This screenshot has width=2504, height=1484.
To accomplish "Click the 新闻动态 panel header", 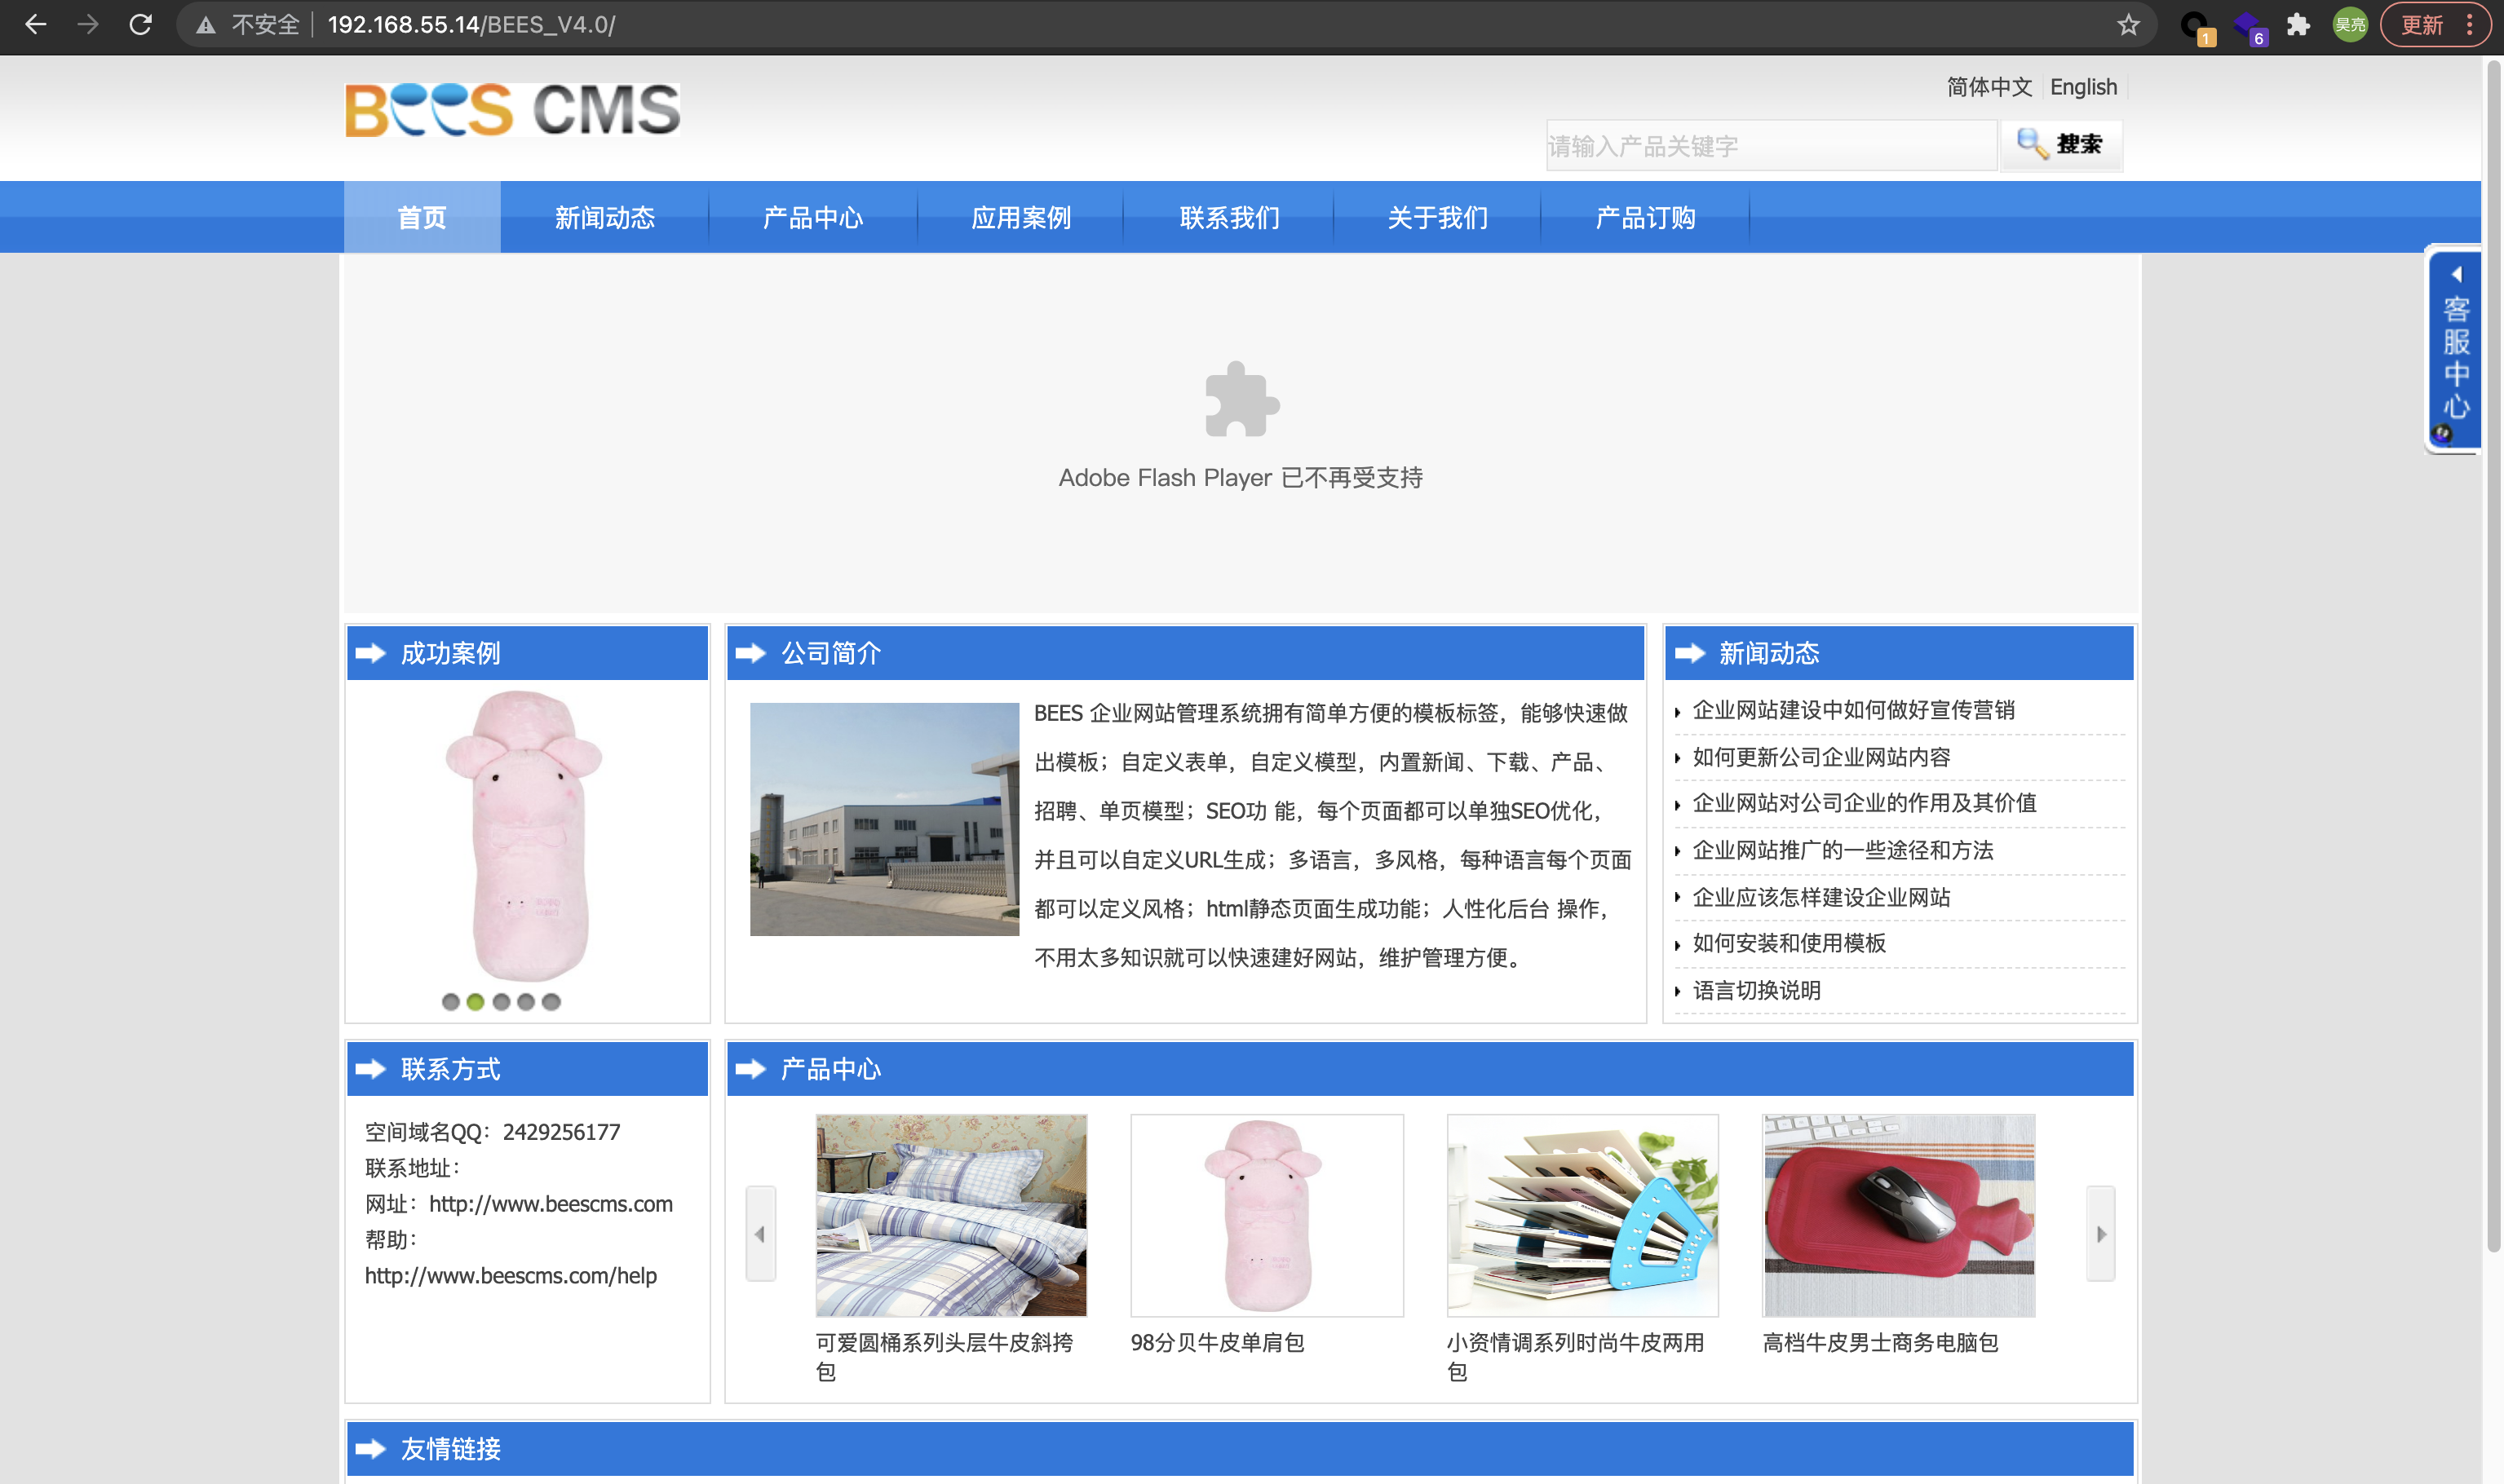I will (1900, 653).
